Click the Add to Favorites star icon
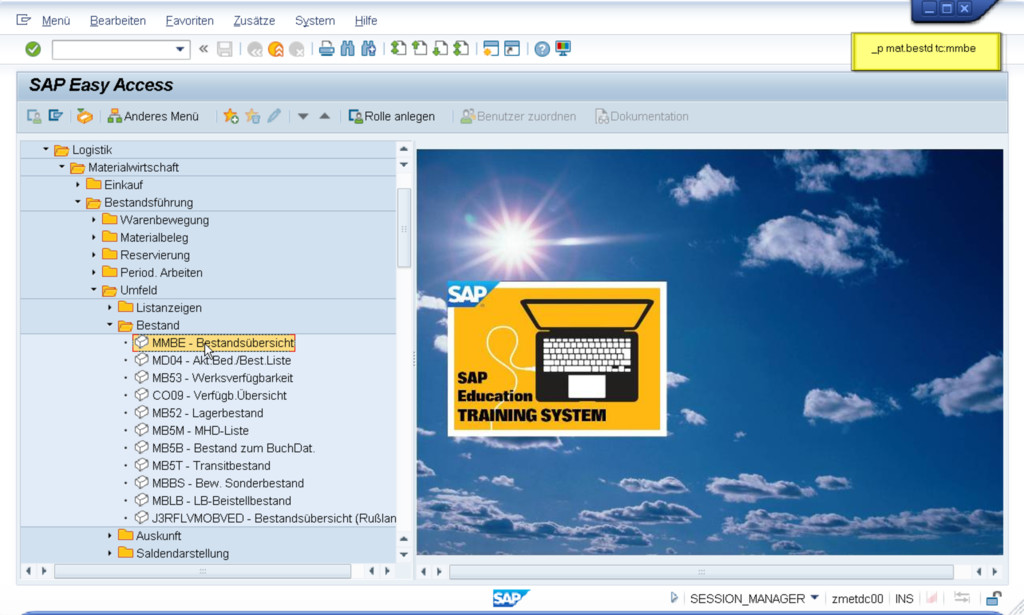This screenshot has height=615, width=1024. (231, 116)
